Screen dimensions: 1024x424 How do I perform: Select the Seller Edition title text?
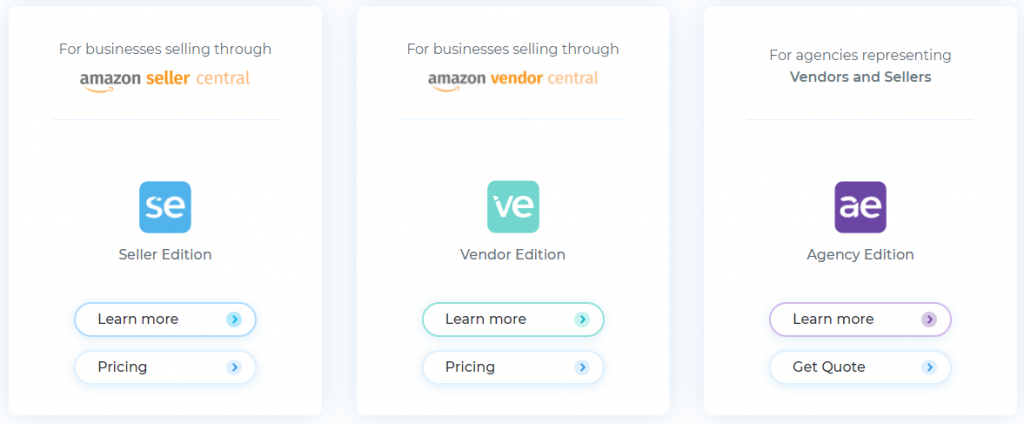(x=165, y=255)
